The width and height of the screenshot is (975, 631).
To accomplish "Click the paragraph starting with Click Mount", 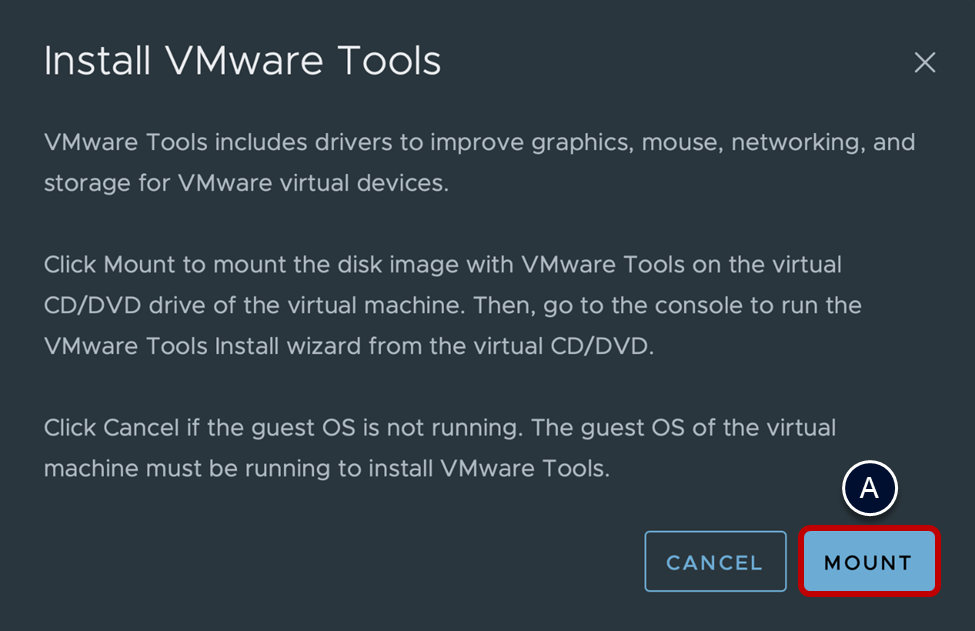I will tap(452, 305).
